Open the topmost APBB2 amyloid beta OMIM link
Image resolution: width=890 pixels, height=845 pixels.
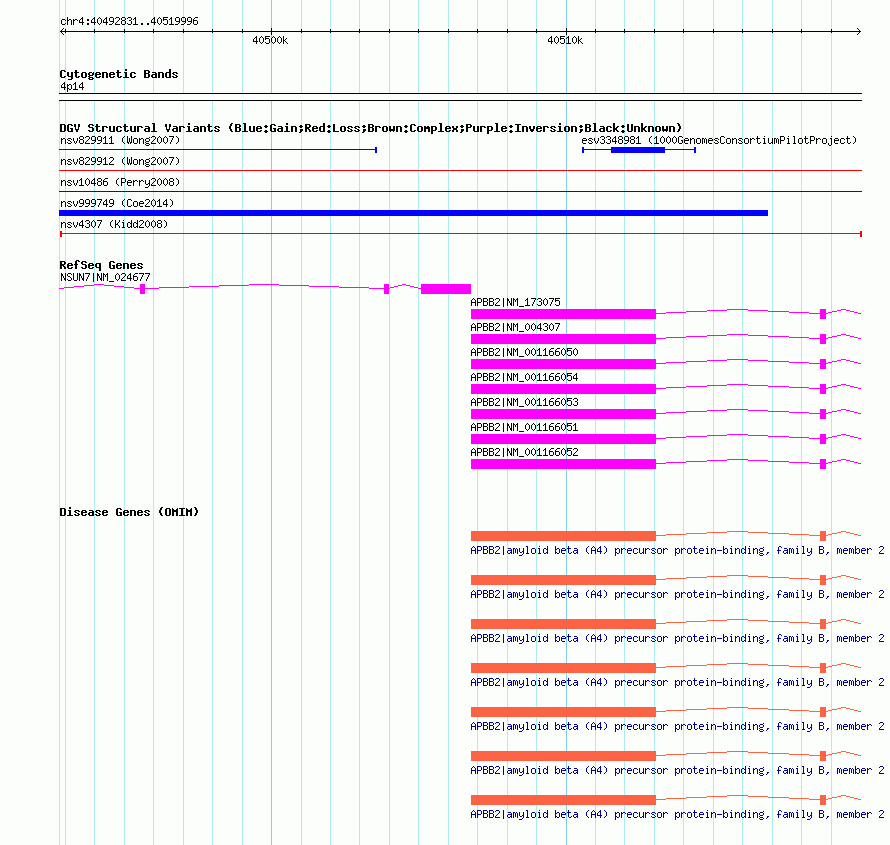[x=677, y=550]
